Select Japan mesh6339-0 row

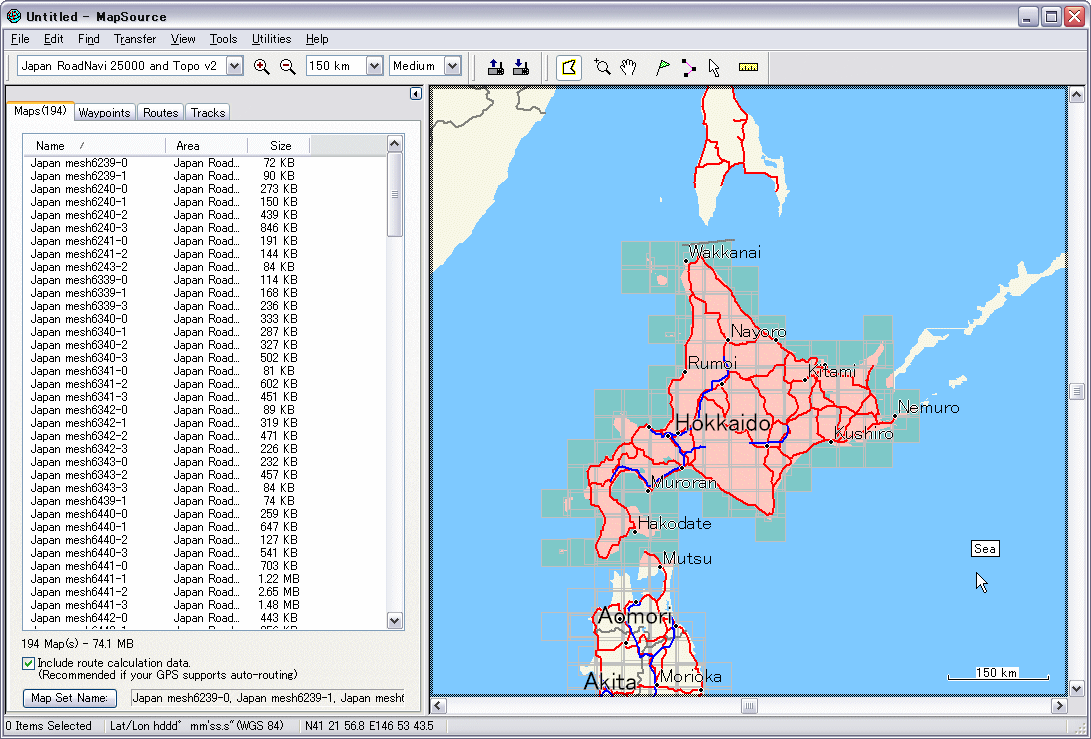(205, 280)
